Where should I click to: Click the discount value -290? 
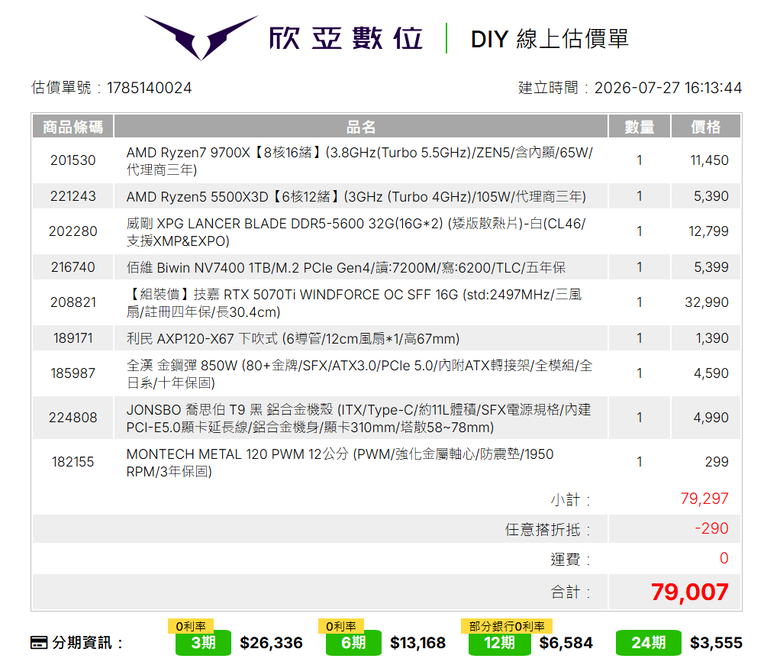pos(712,528)
